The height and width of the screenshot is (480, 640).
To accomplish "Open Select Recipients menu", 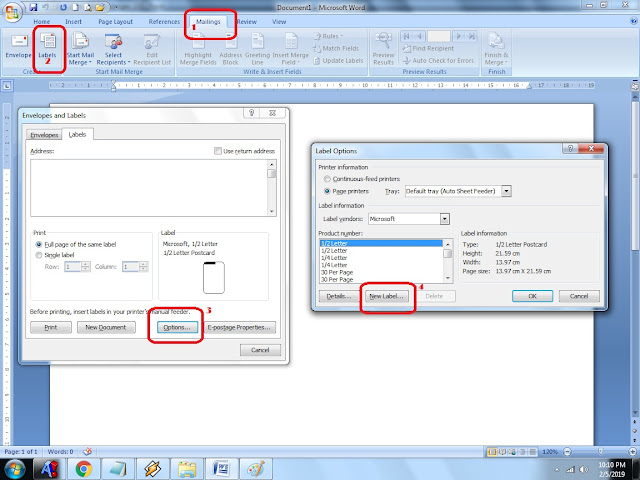I will 113,49.
